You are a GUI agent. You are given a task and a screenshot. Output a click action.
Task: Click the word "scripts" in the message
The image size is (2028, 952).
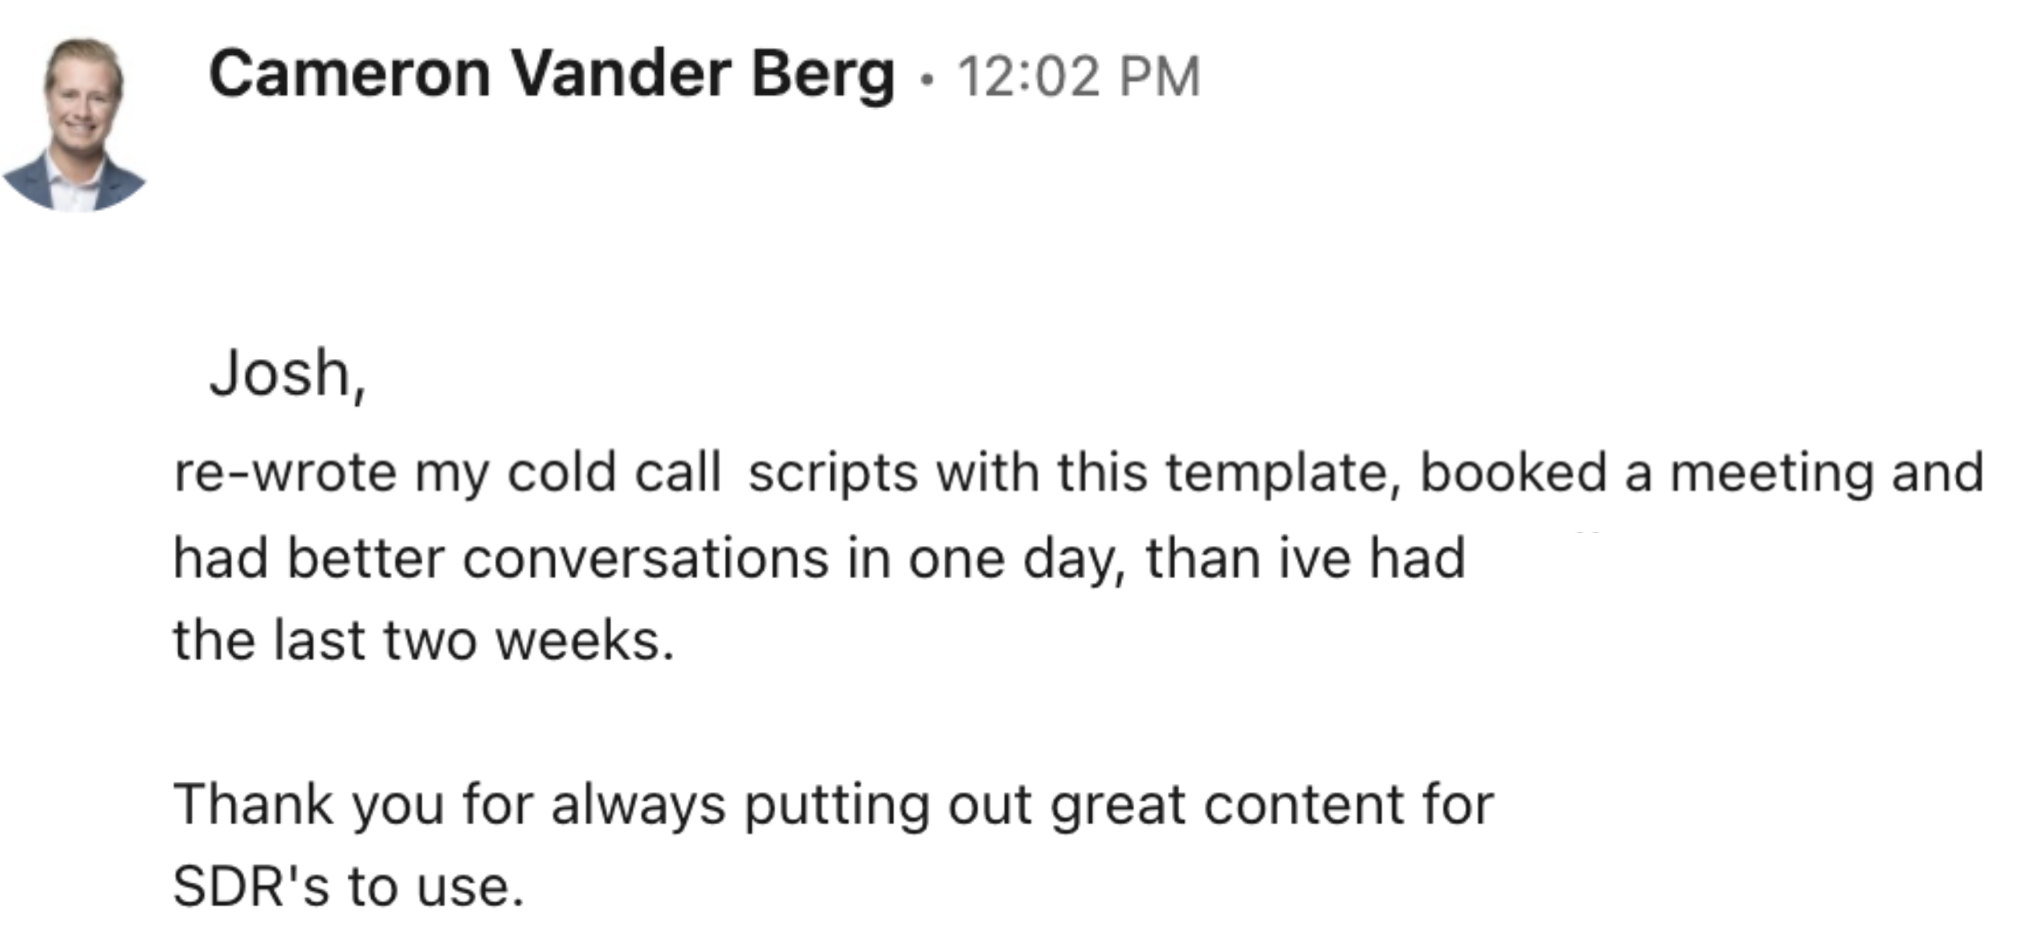pyautogui.click(x=833, y=474)
